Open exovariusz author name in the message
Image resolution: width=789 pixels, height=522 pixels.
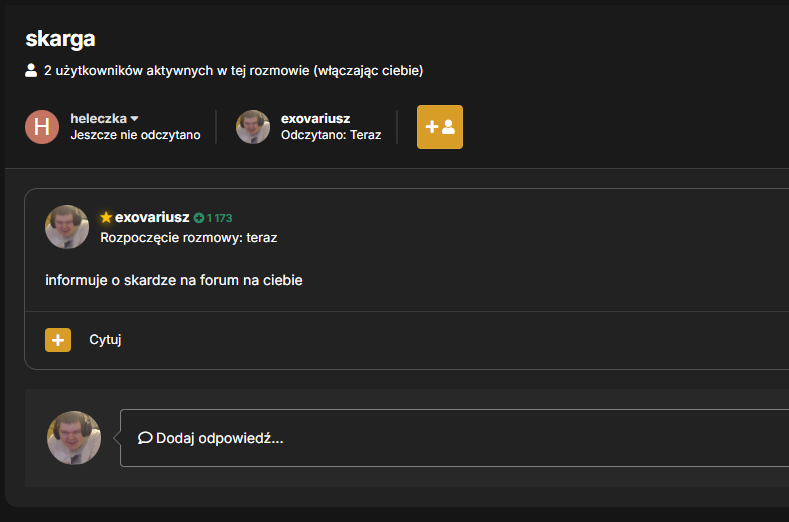pos(152,217)
